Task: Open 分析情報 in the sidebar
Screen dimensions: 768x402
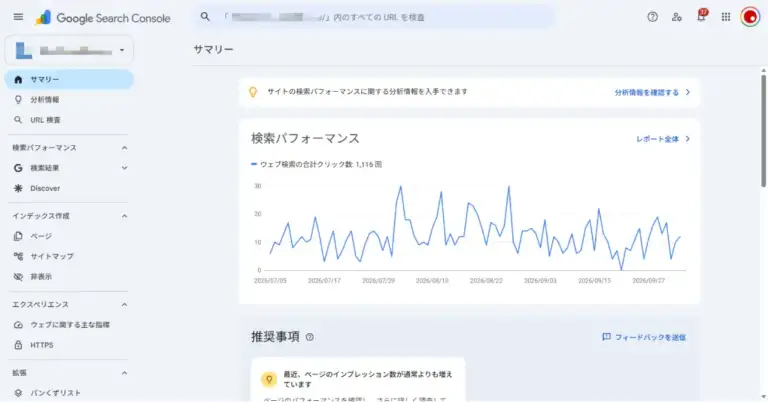Action: click(x=69, y=99)
